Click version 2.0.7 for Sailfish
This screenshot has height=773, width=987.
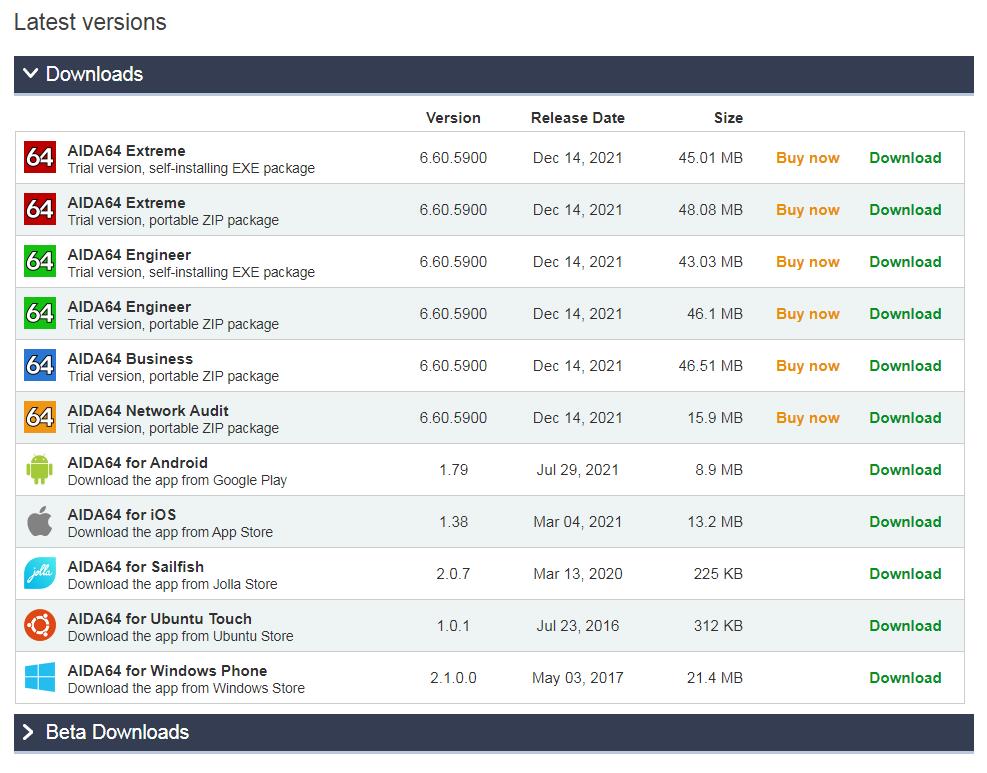pyautogui.click(x=453, y=573)
